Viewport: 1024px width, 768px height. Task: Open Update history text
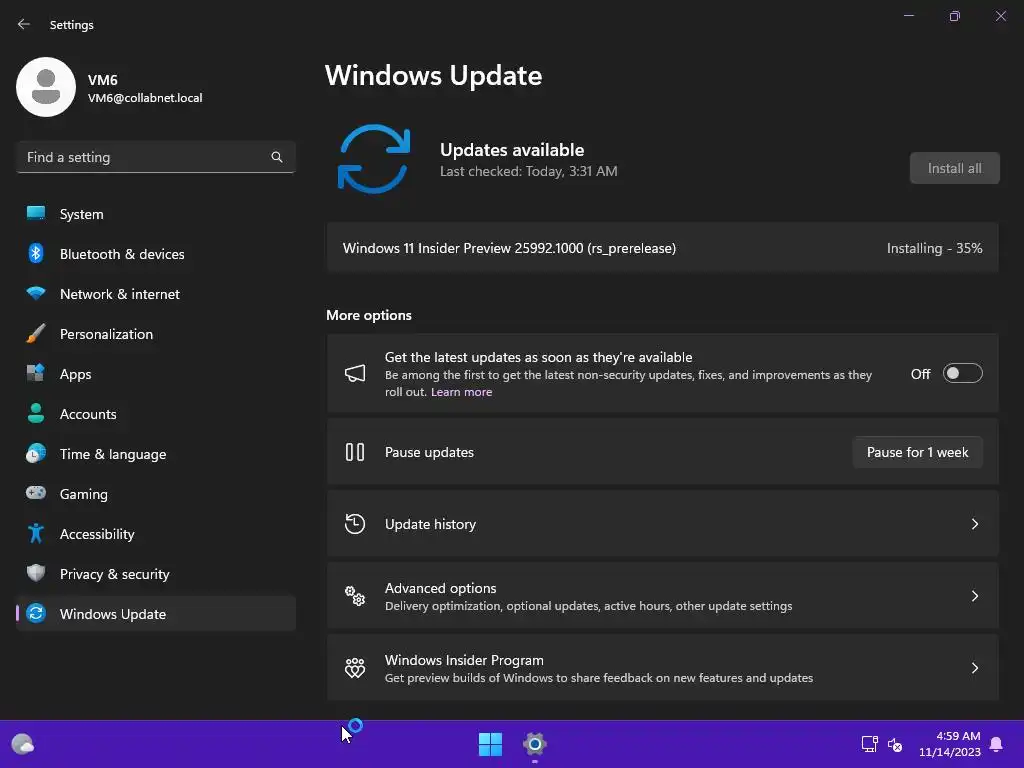click(430, 524)
